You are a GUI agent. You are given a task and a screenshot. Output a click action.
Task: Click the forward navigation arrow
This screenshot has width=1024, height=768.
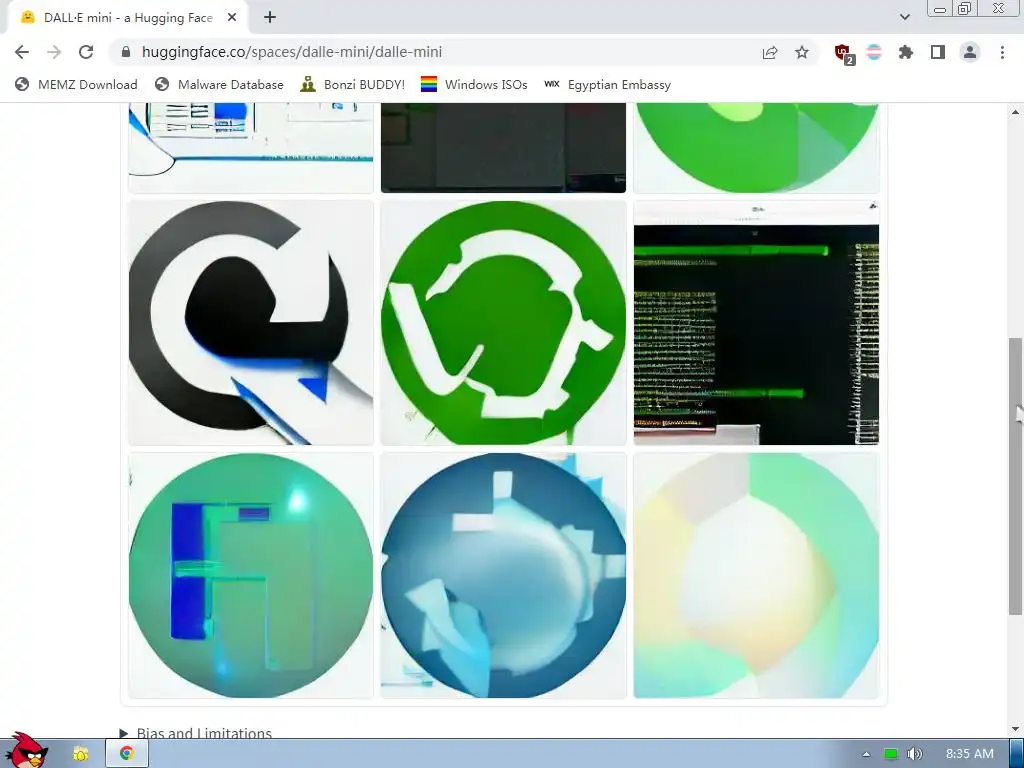point(54,52)
